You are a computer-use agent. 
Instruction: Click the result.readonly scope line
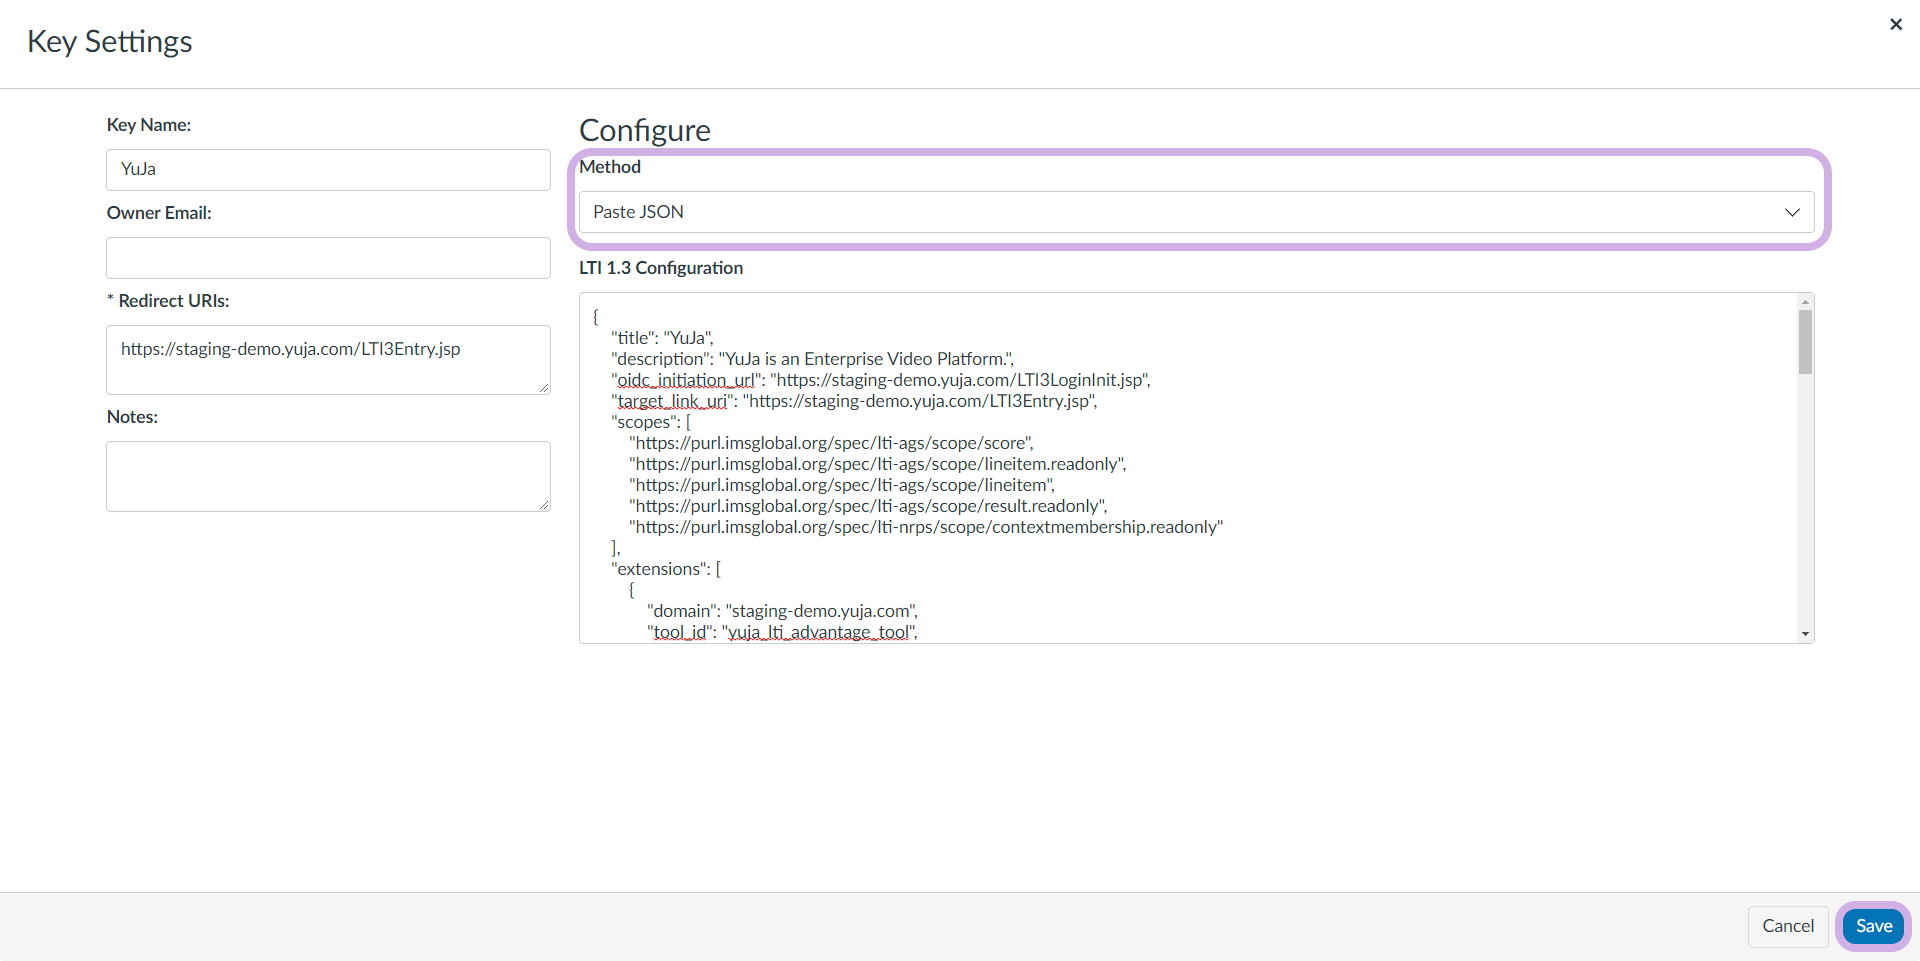868,506
